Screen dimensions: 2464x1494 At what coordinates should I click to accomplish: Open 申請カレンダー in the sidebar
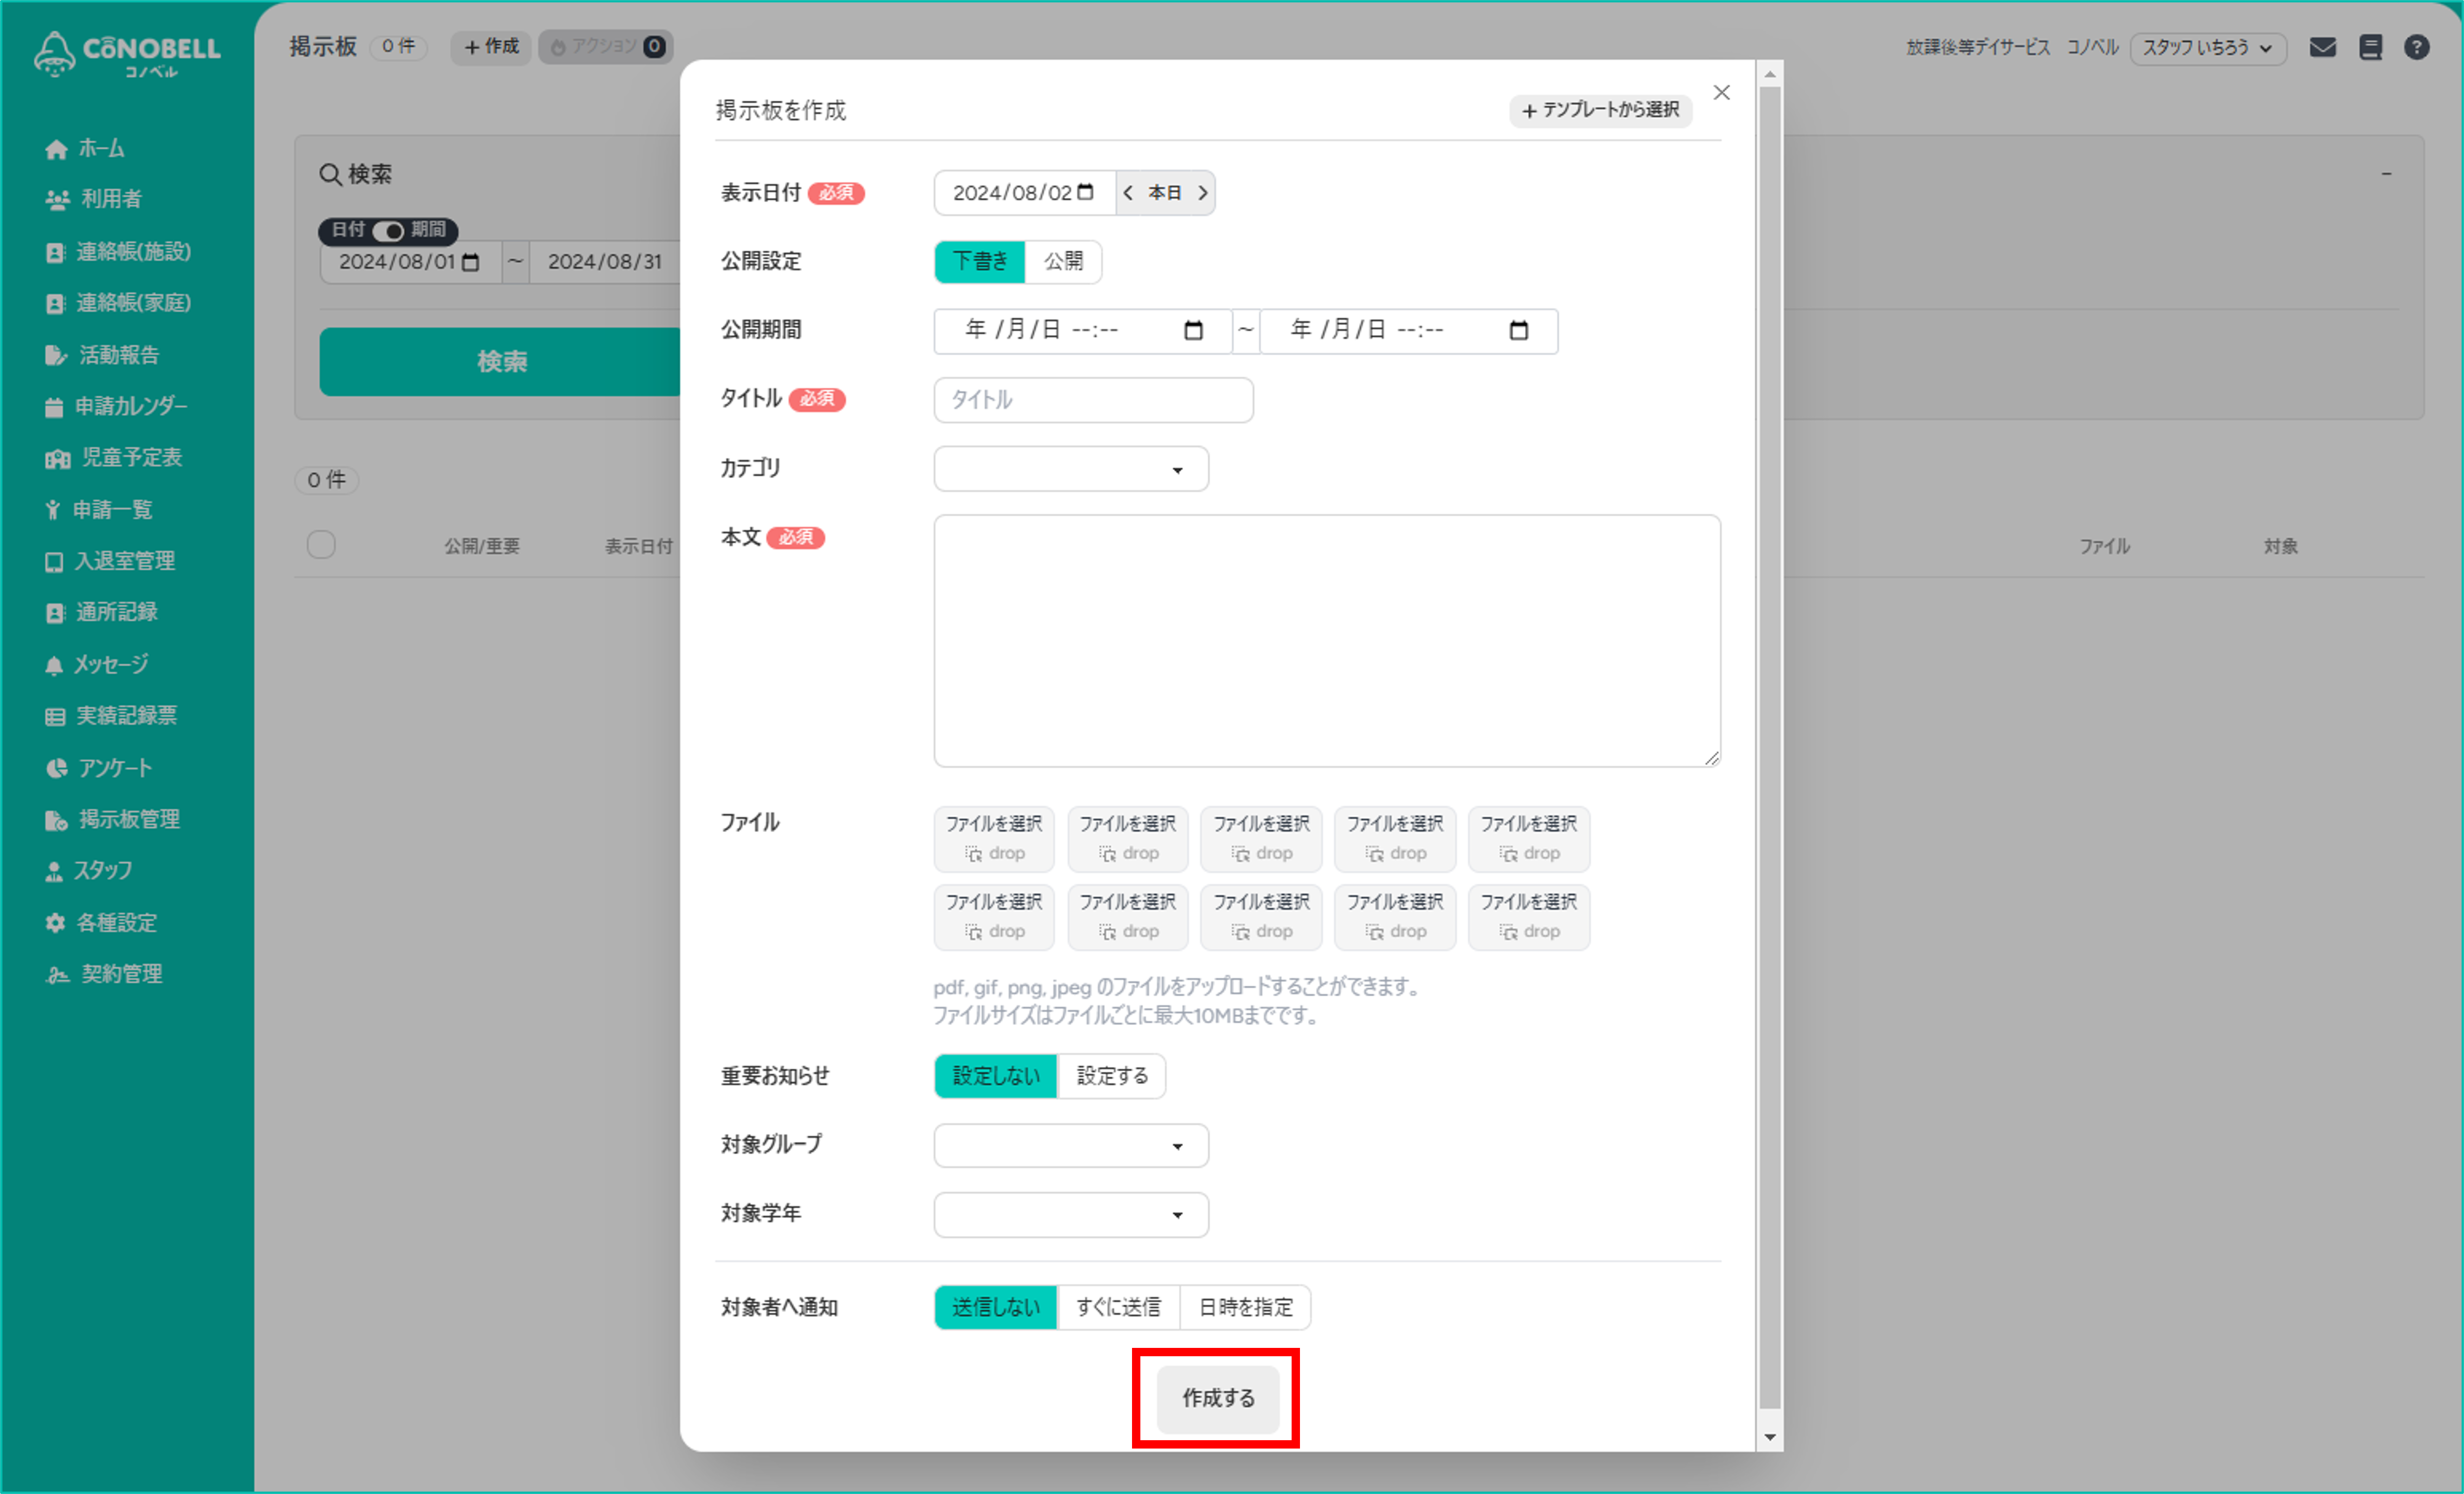(x=116, y=406)
